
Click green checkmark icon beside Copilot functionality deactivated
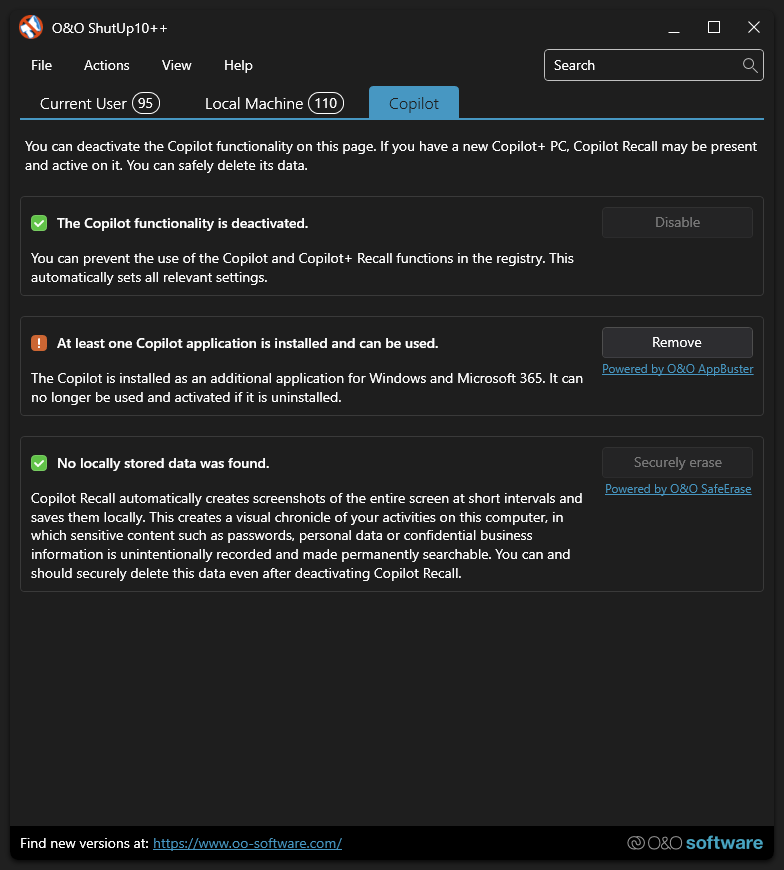(x=39, y=224)
